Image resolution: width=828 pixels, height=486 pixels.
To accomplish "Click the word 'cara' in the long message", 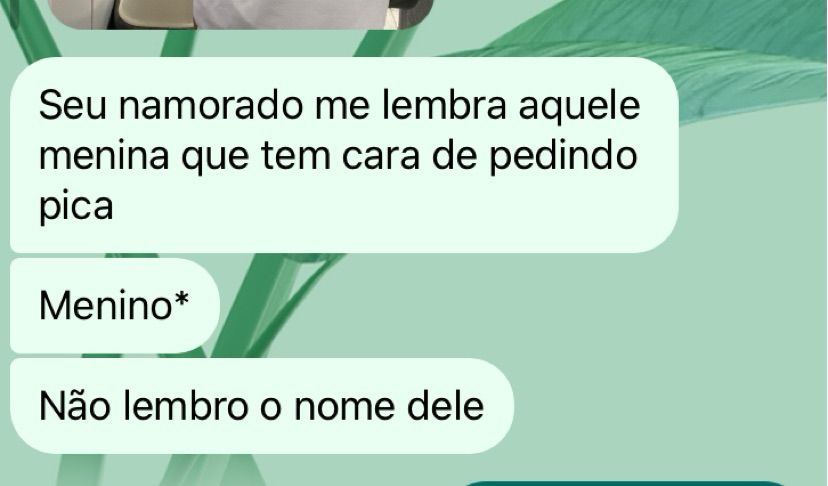I will [x=381, y=157].
